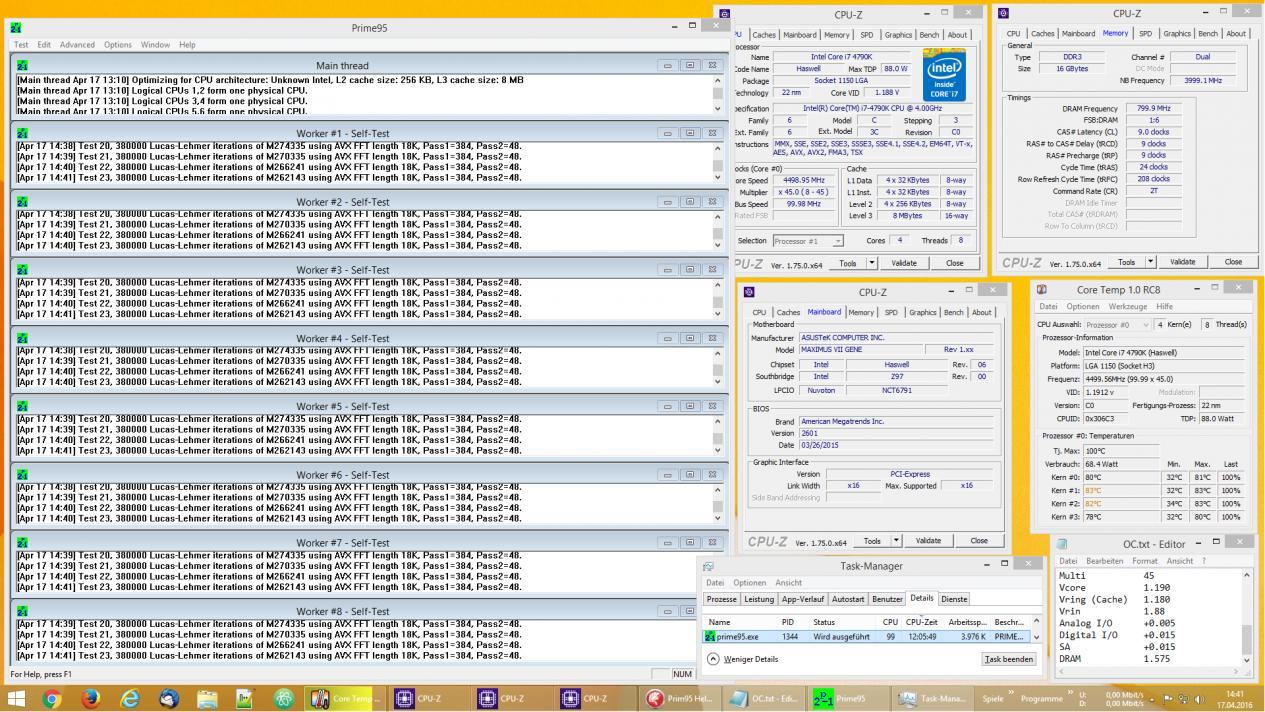The height and width of the screenshot is (712, 1265).
Task: Click OC.txt Editor notepad icon
Action: coord(1062,544)
